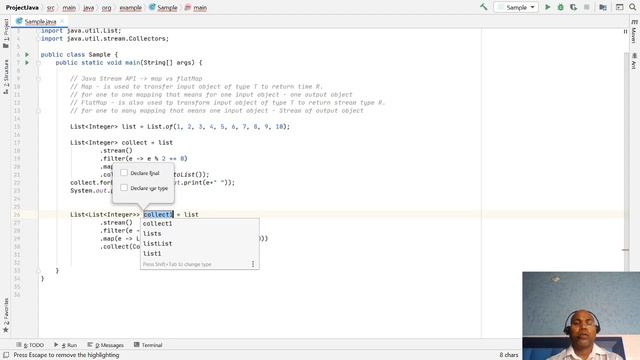Viewport: 640px width, 360px height.
Task: Click the filter(e -> e % 2 == 0) line
Action: tap(144, 158)
